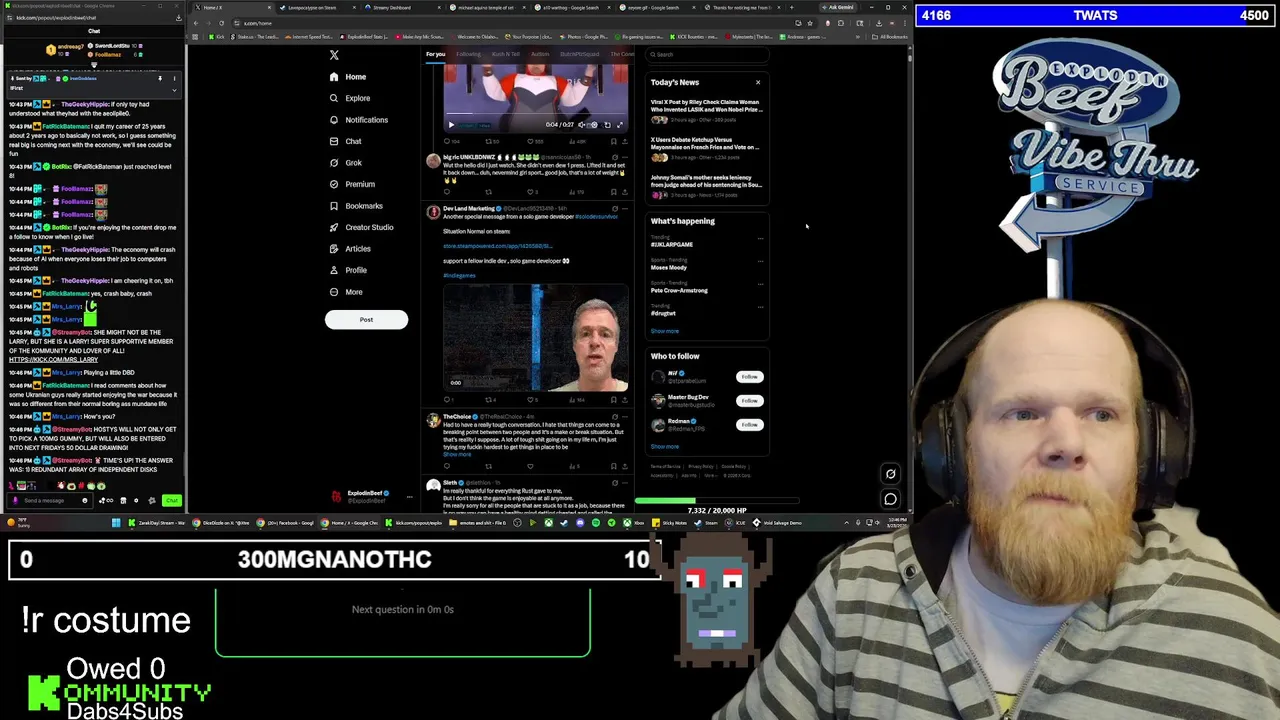Make the weightlifting video fullscreen
The width and height of the screenshot is (1280, 720).
(619, 125)
